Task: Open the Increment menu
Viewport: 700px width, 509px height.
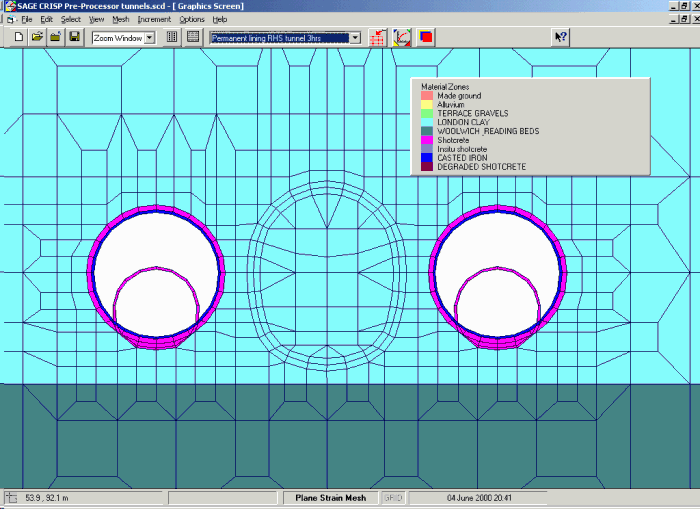Action: point(154,20)
